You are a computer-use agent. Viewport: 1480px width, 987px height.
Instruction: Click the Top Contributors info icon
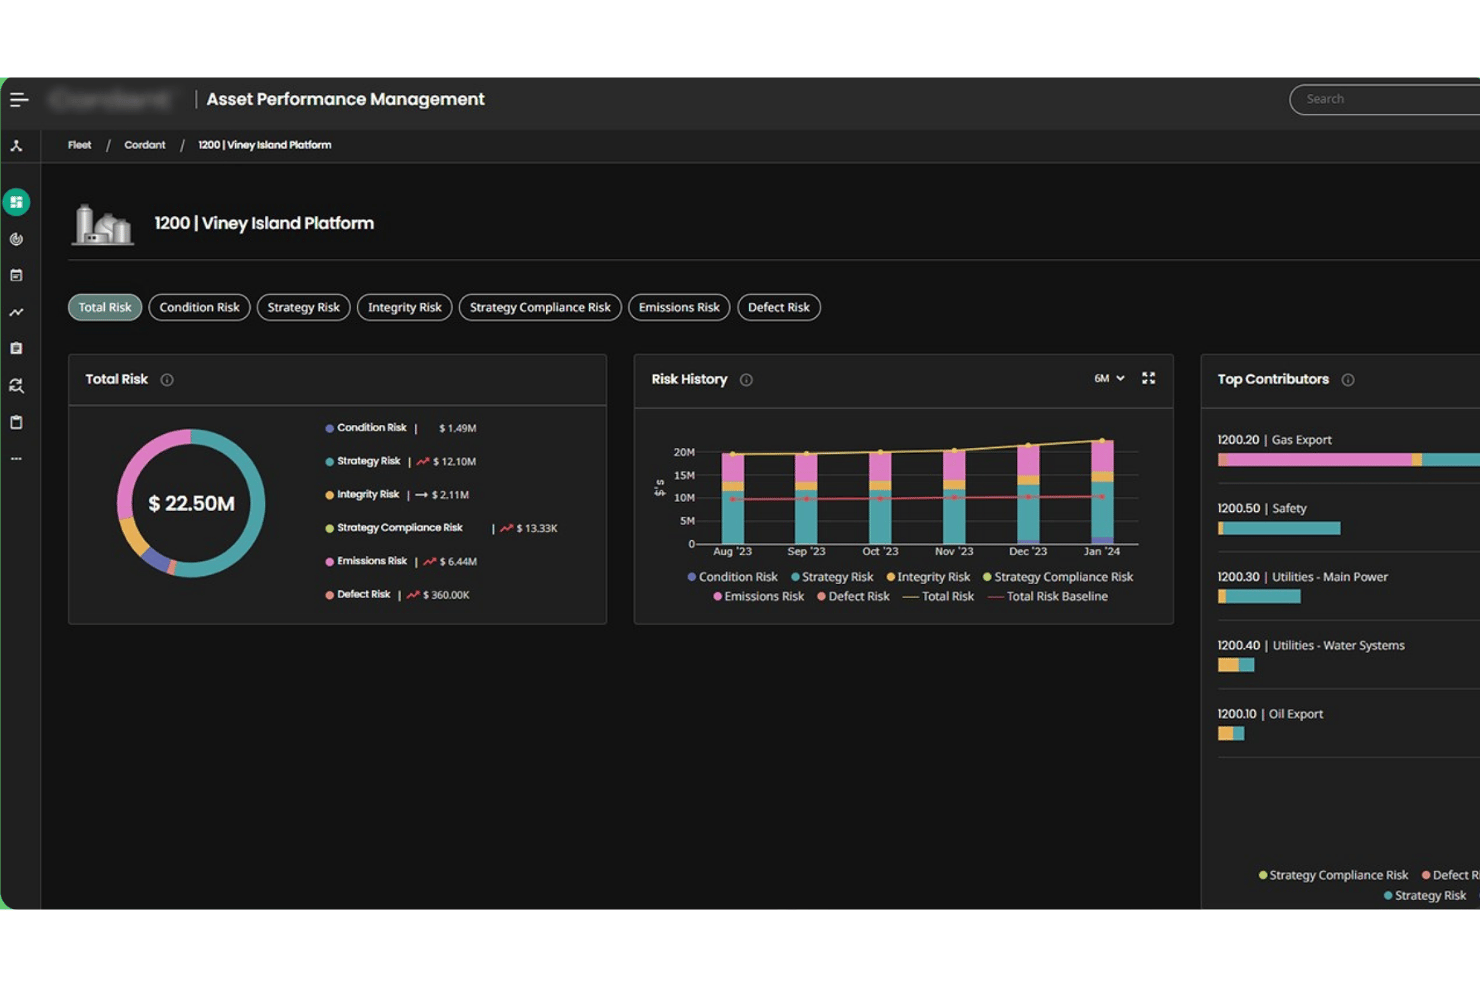click(x=1348, y=380)
